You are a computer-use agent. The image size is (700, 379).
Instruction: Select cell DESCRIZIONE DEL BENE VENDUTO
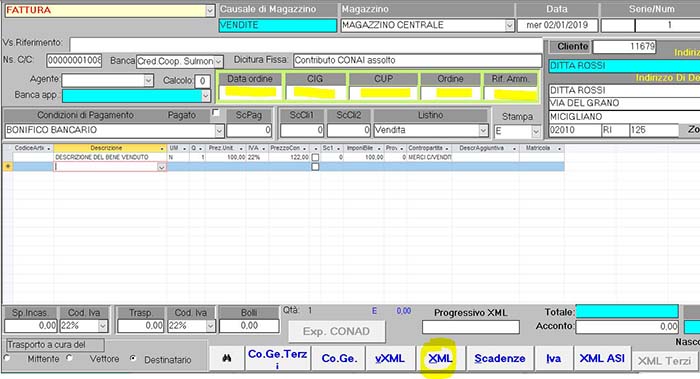(x=110, y=157)
